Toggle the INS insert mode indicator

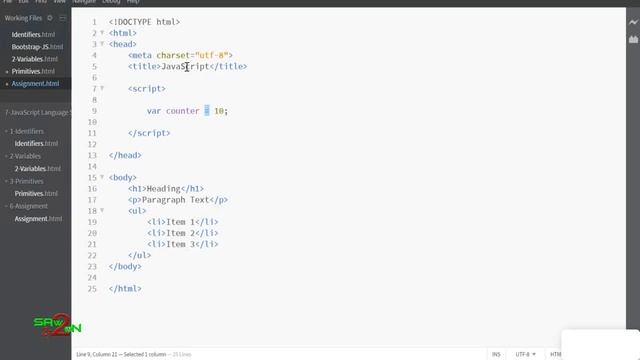[496, 354]
